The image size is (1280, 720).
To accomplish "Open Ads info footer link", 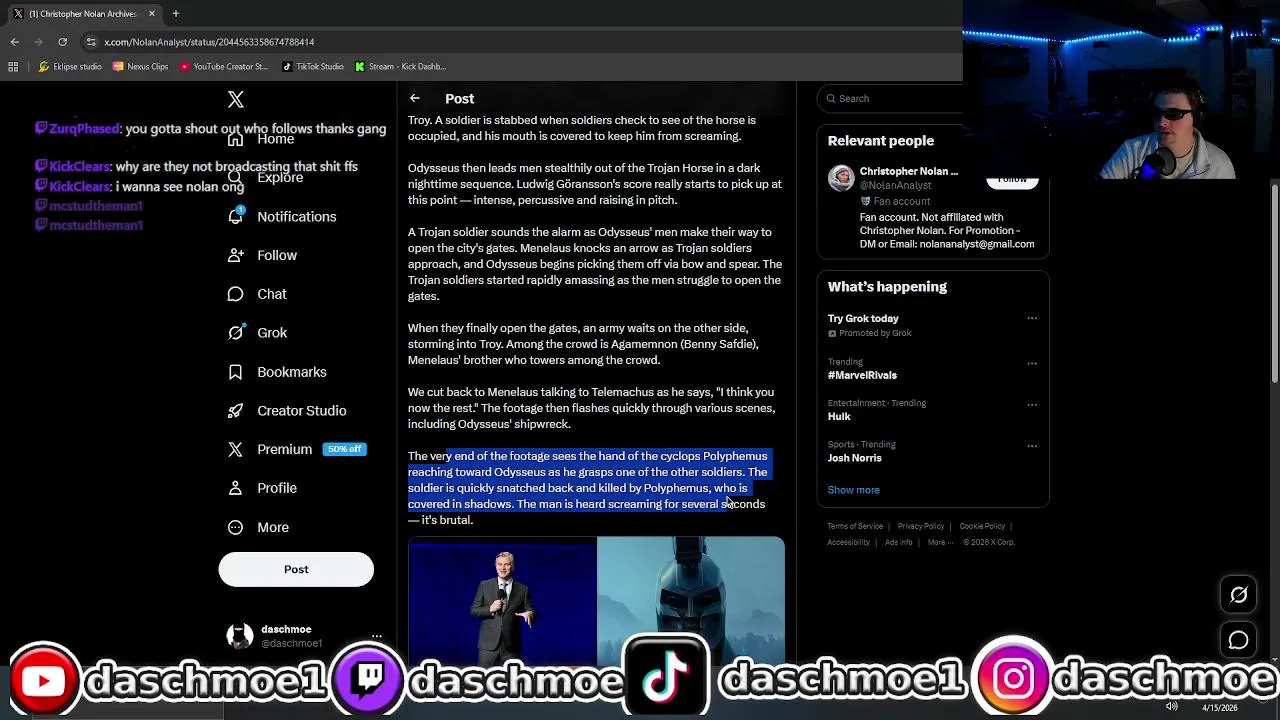I will click(x=898, y=542).
